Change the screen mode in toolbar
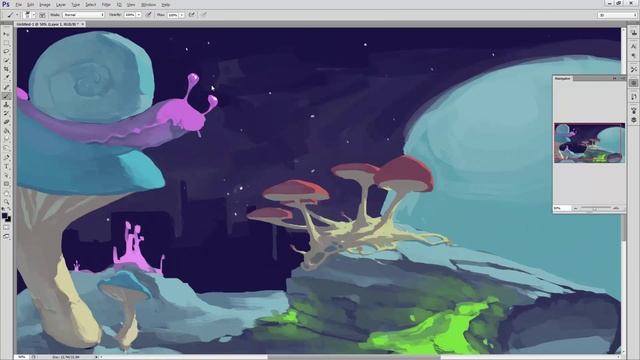The image size is (640, 360). [6, 236]
